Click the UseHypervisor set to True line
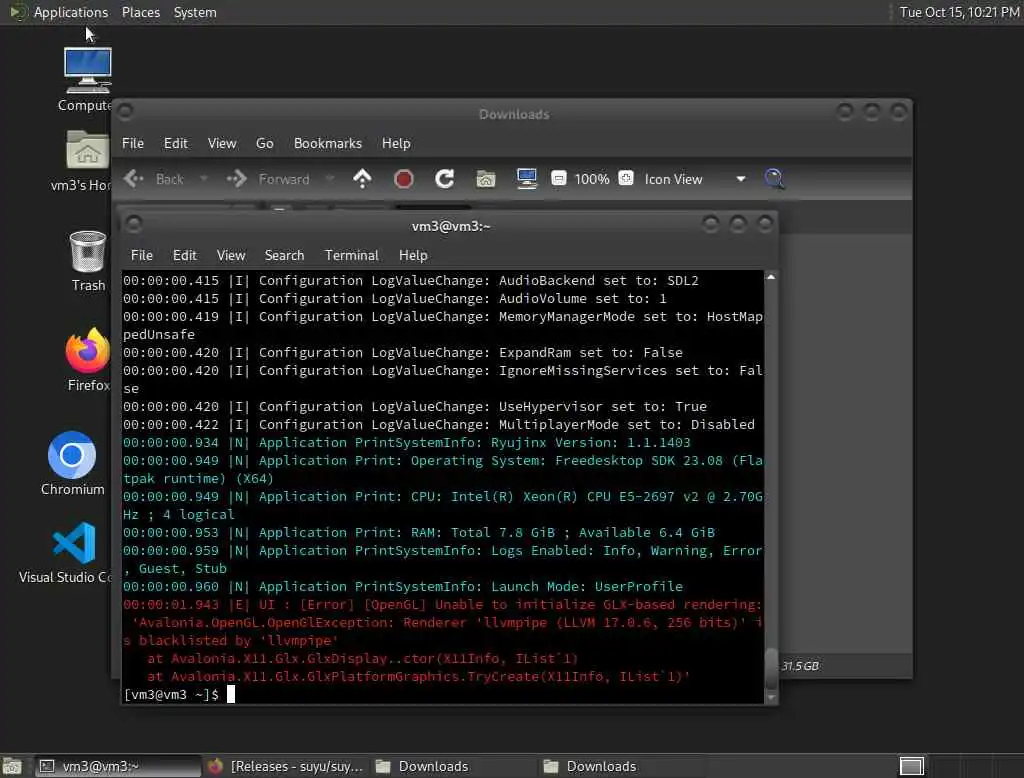 [x=415, y=406]
